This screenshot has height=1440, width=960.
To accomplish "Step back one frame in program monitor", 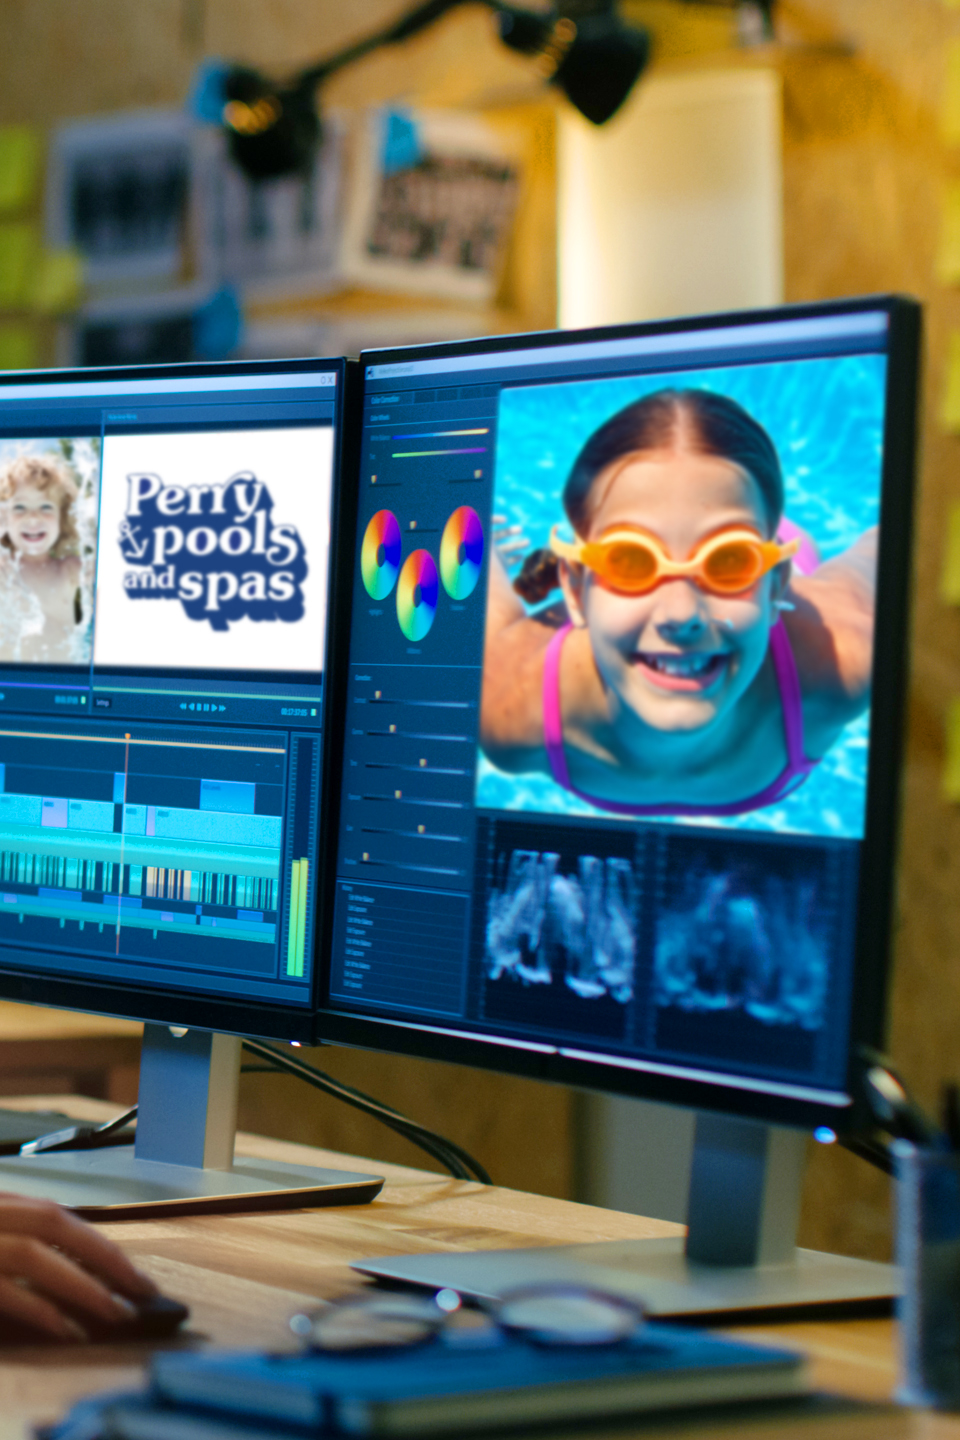I will click(193, 707).
